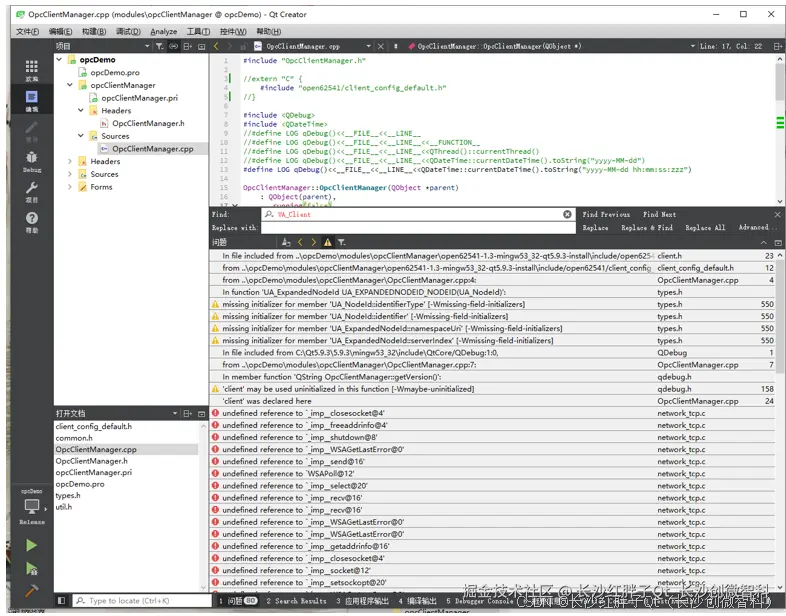Image resolution: width=786 pixels, height=616 pixels.
Task: Click the Replace button
Action: coord(595,228)
